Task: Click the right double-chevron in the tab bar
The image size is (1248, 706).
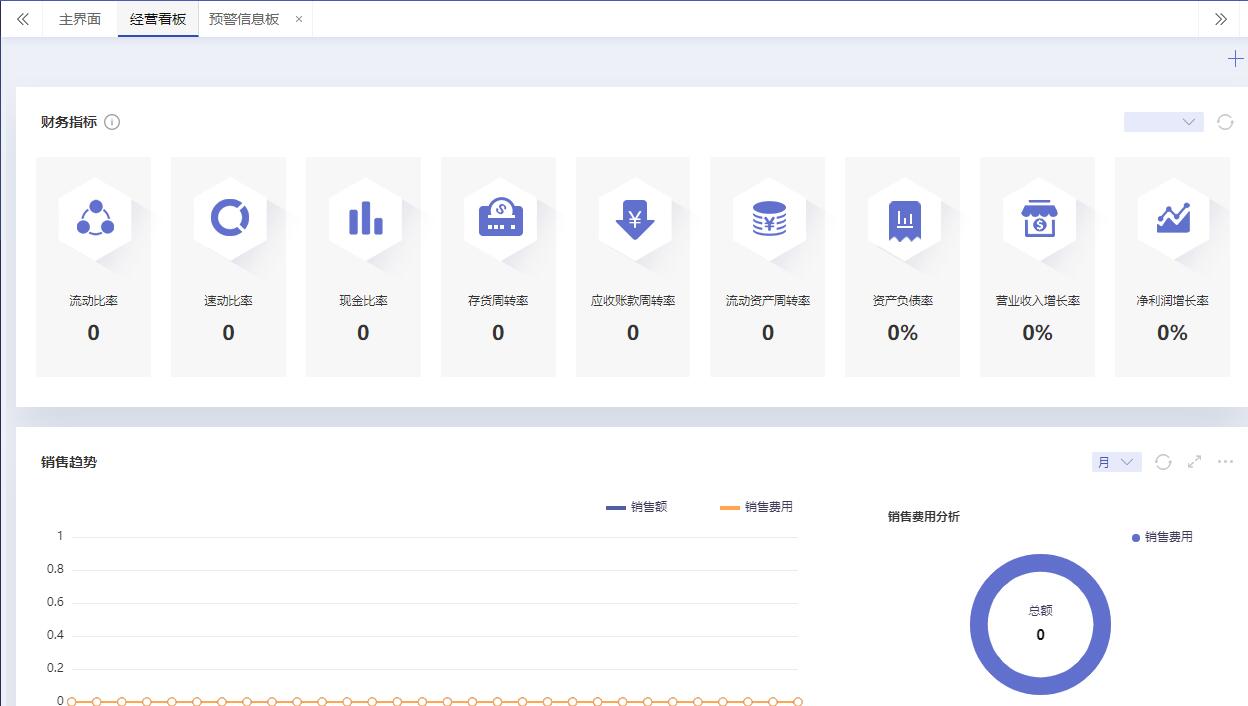Action: click(1221, 19)
